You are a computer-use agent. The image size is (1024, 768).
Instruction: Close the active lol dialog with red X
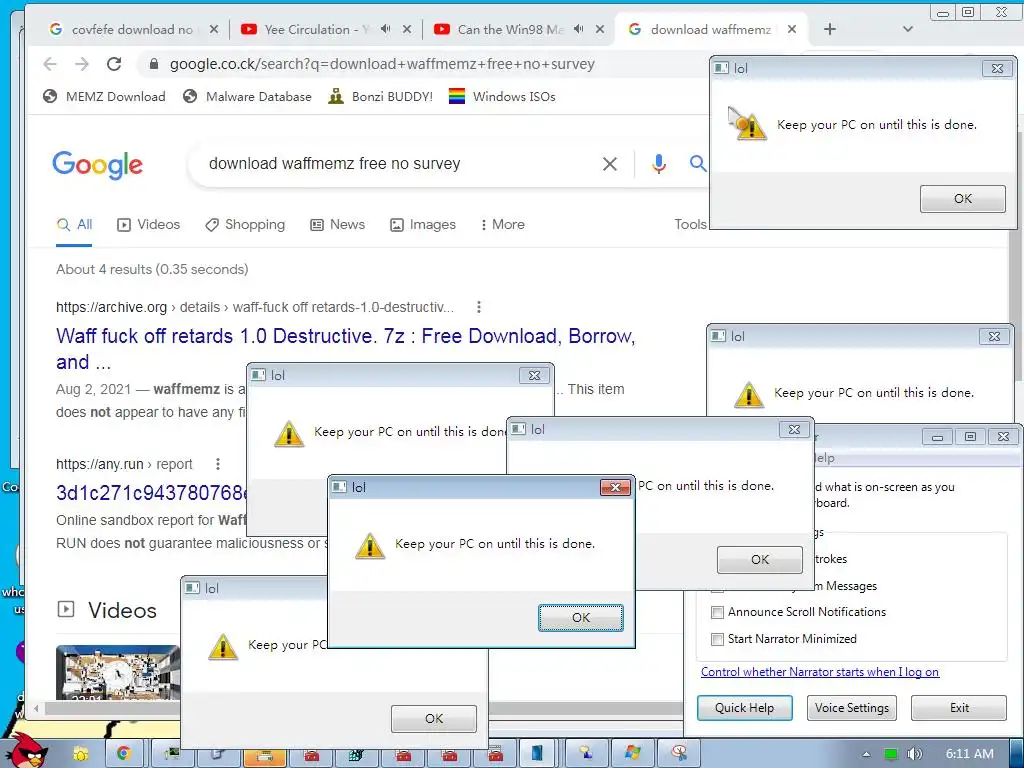click(615, 487)
